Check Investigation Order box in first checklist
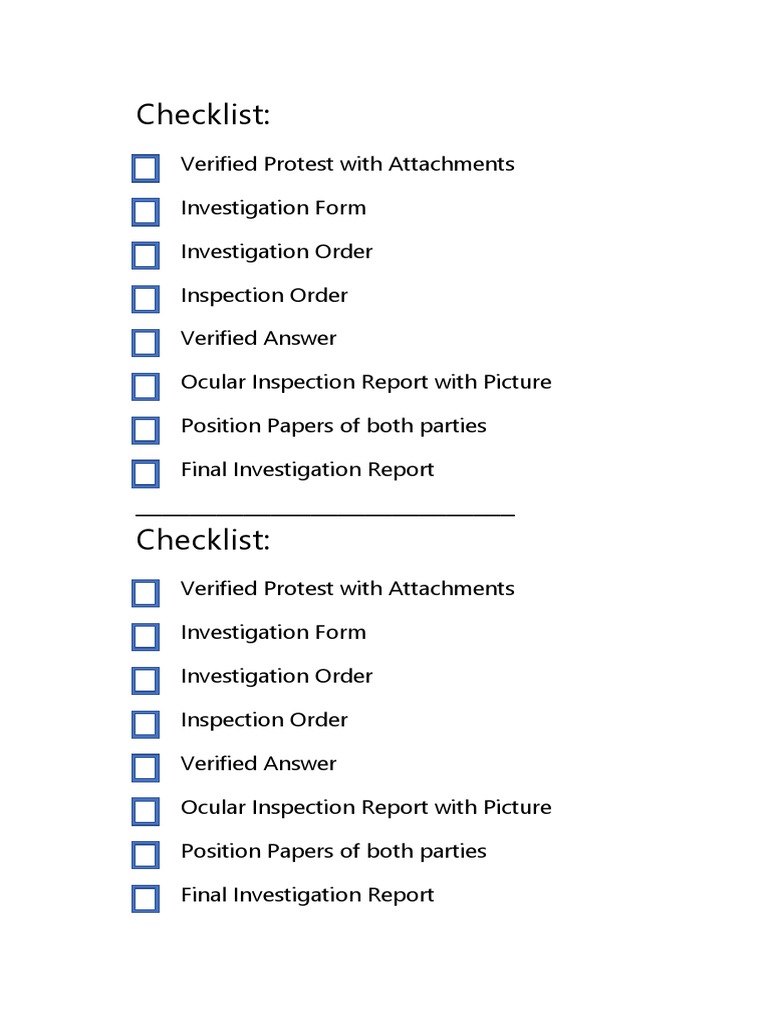Screen dimensions: 768x1024 coord(145,255)
